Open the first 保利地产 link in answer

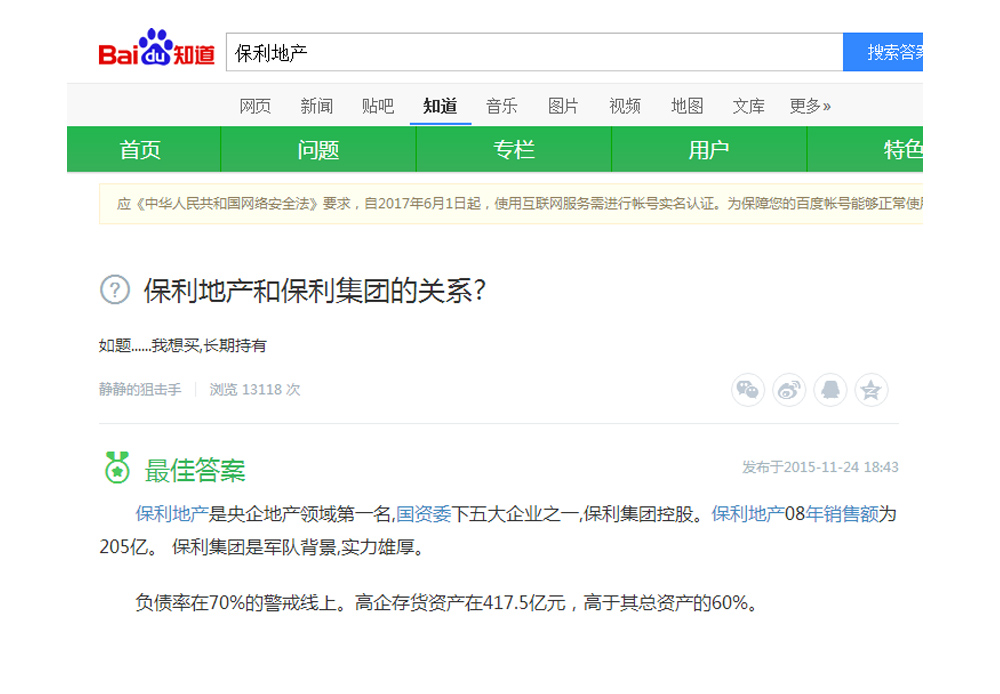coord(172,513)
